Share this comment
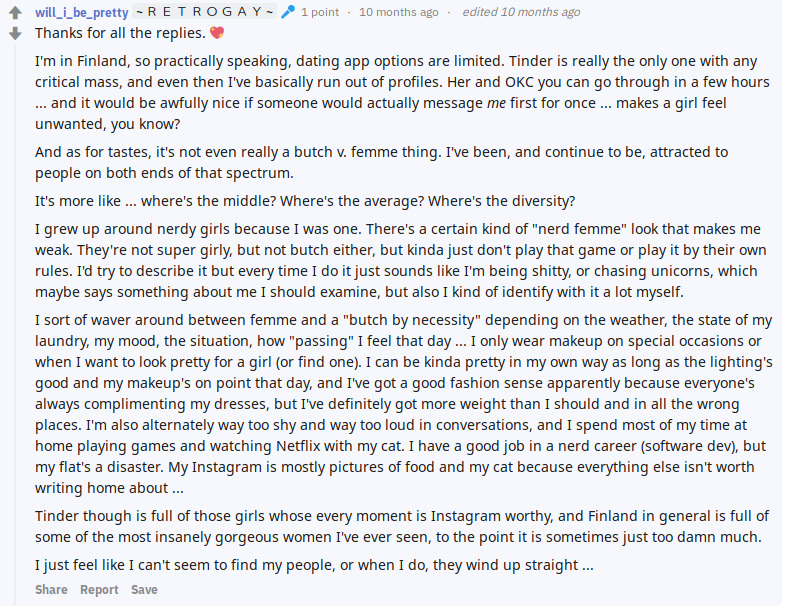The width and height of the screenshot is (798, 613). (51, 590)
